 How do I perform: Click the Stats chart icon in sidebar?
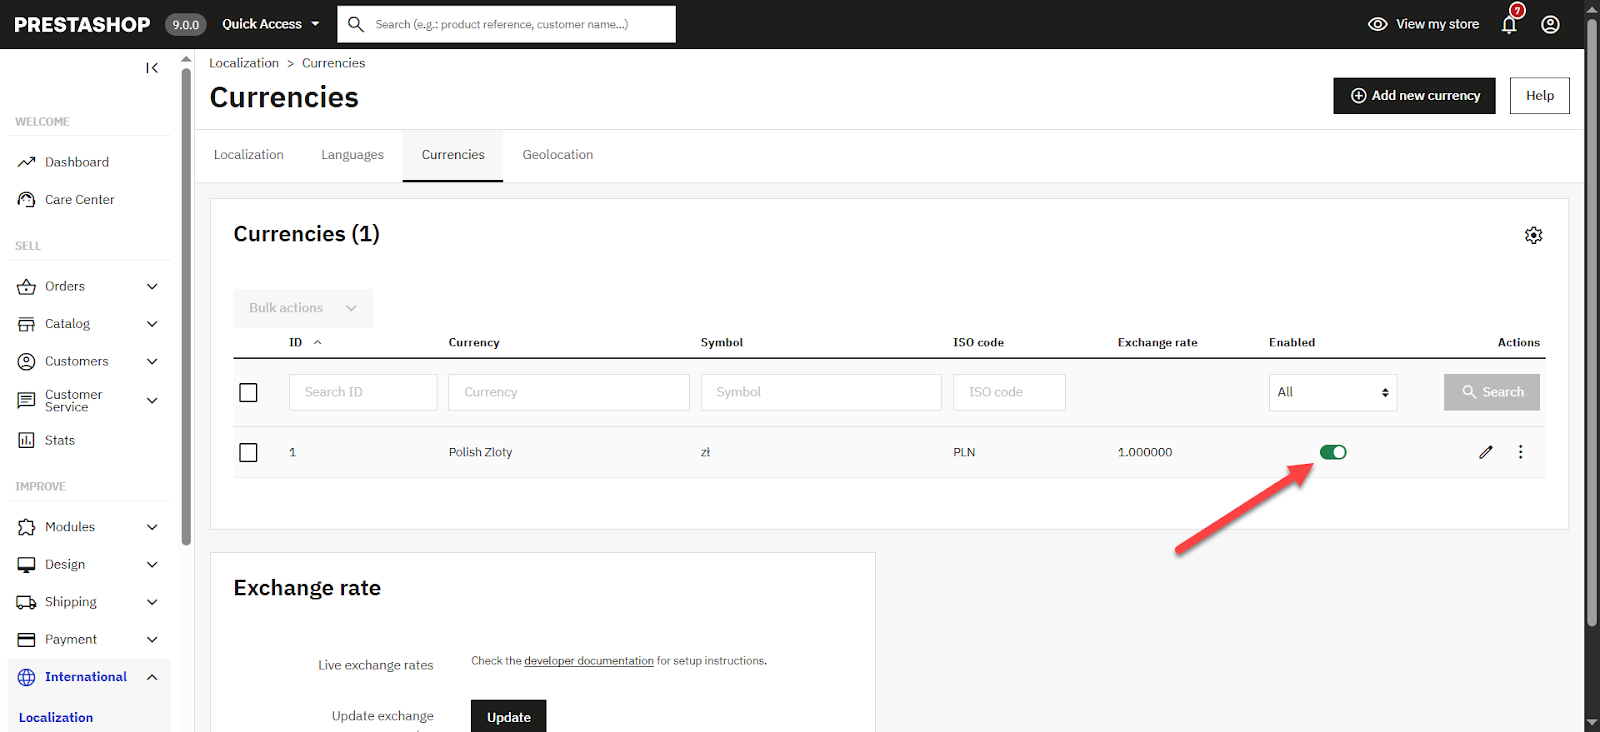click(27, 440)
